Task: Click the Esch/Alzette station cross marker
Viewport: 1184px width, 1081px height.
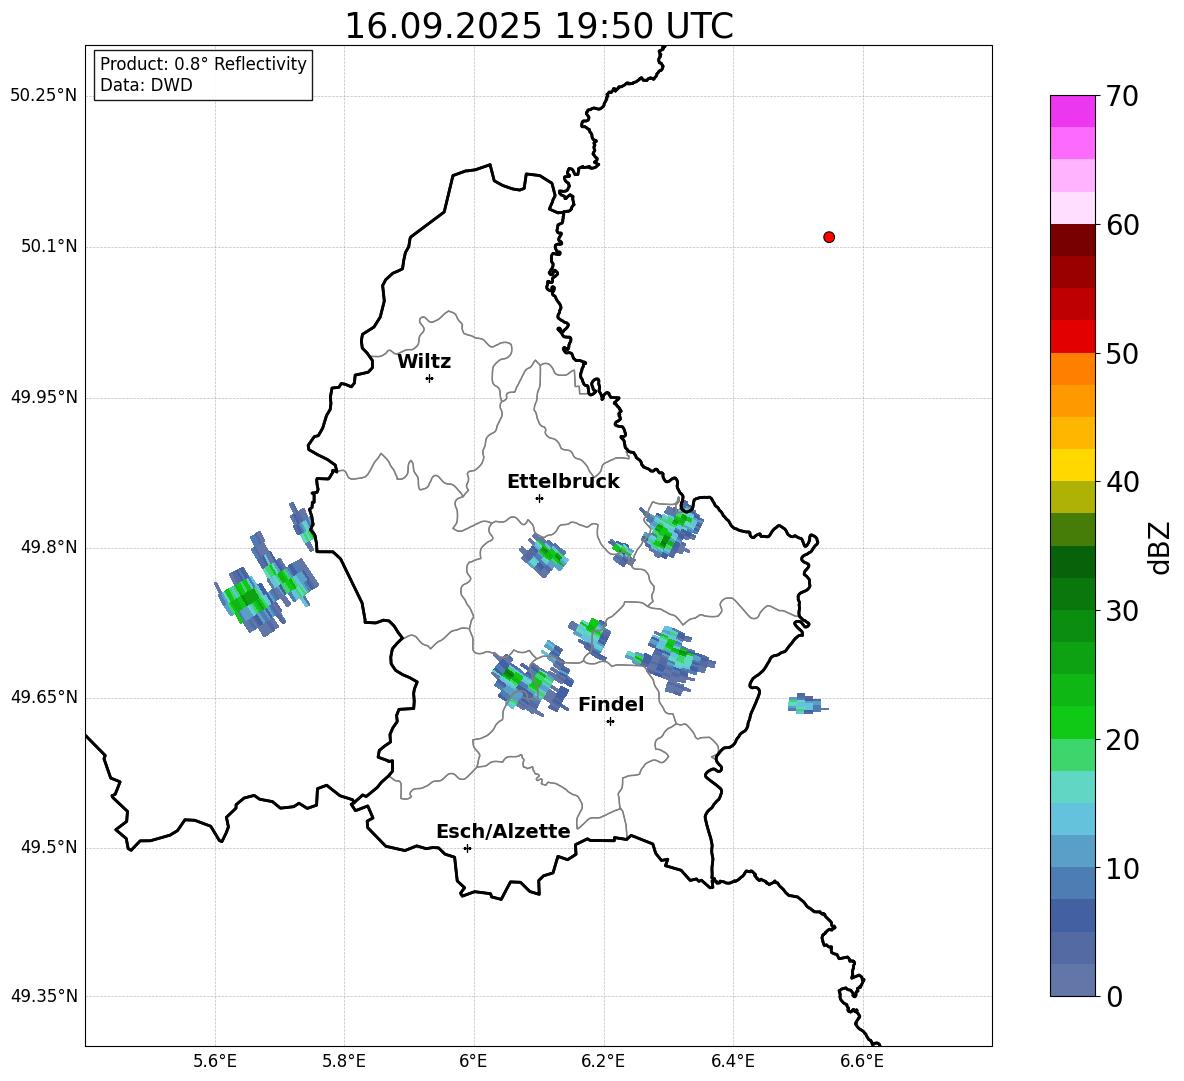Action: click(x=467, y=848)
